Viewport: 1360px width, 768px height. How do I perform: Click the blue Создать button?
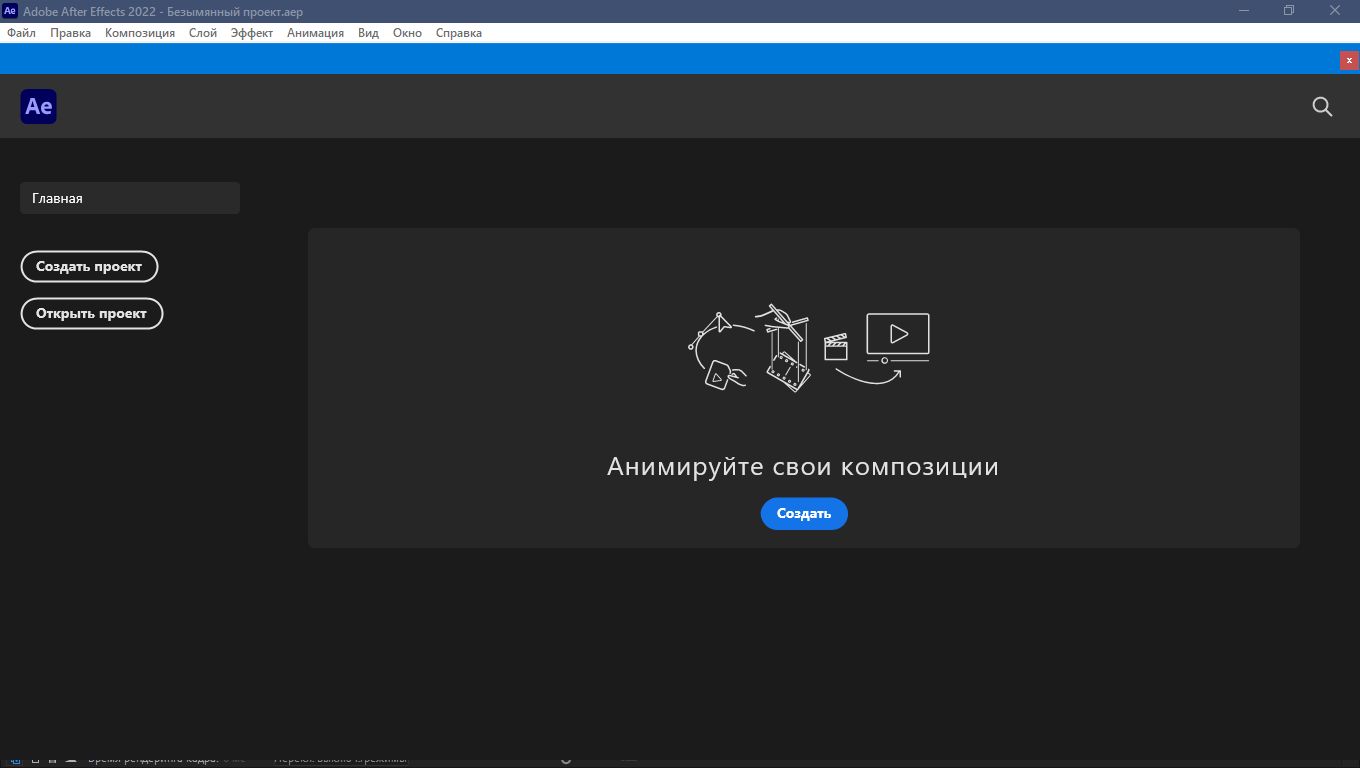(804, 514)
